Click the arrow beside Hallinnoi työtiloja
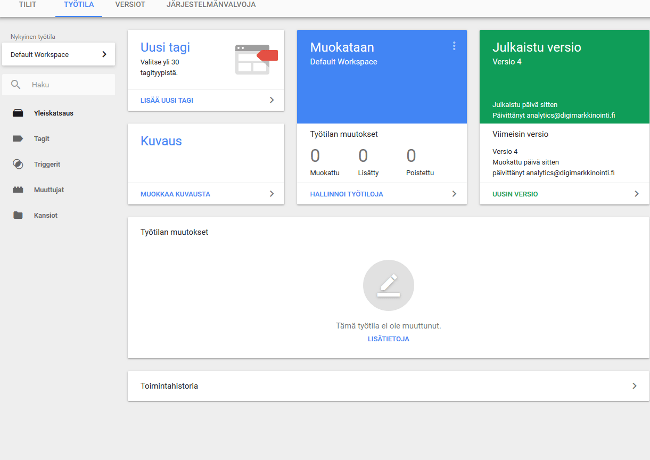 454,194
